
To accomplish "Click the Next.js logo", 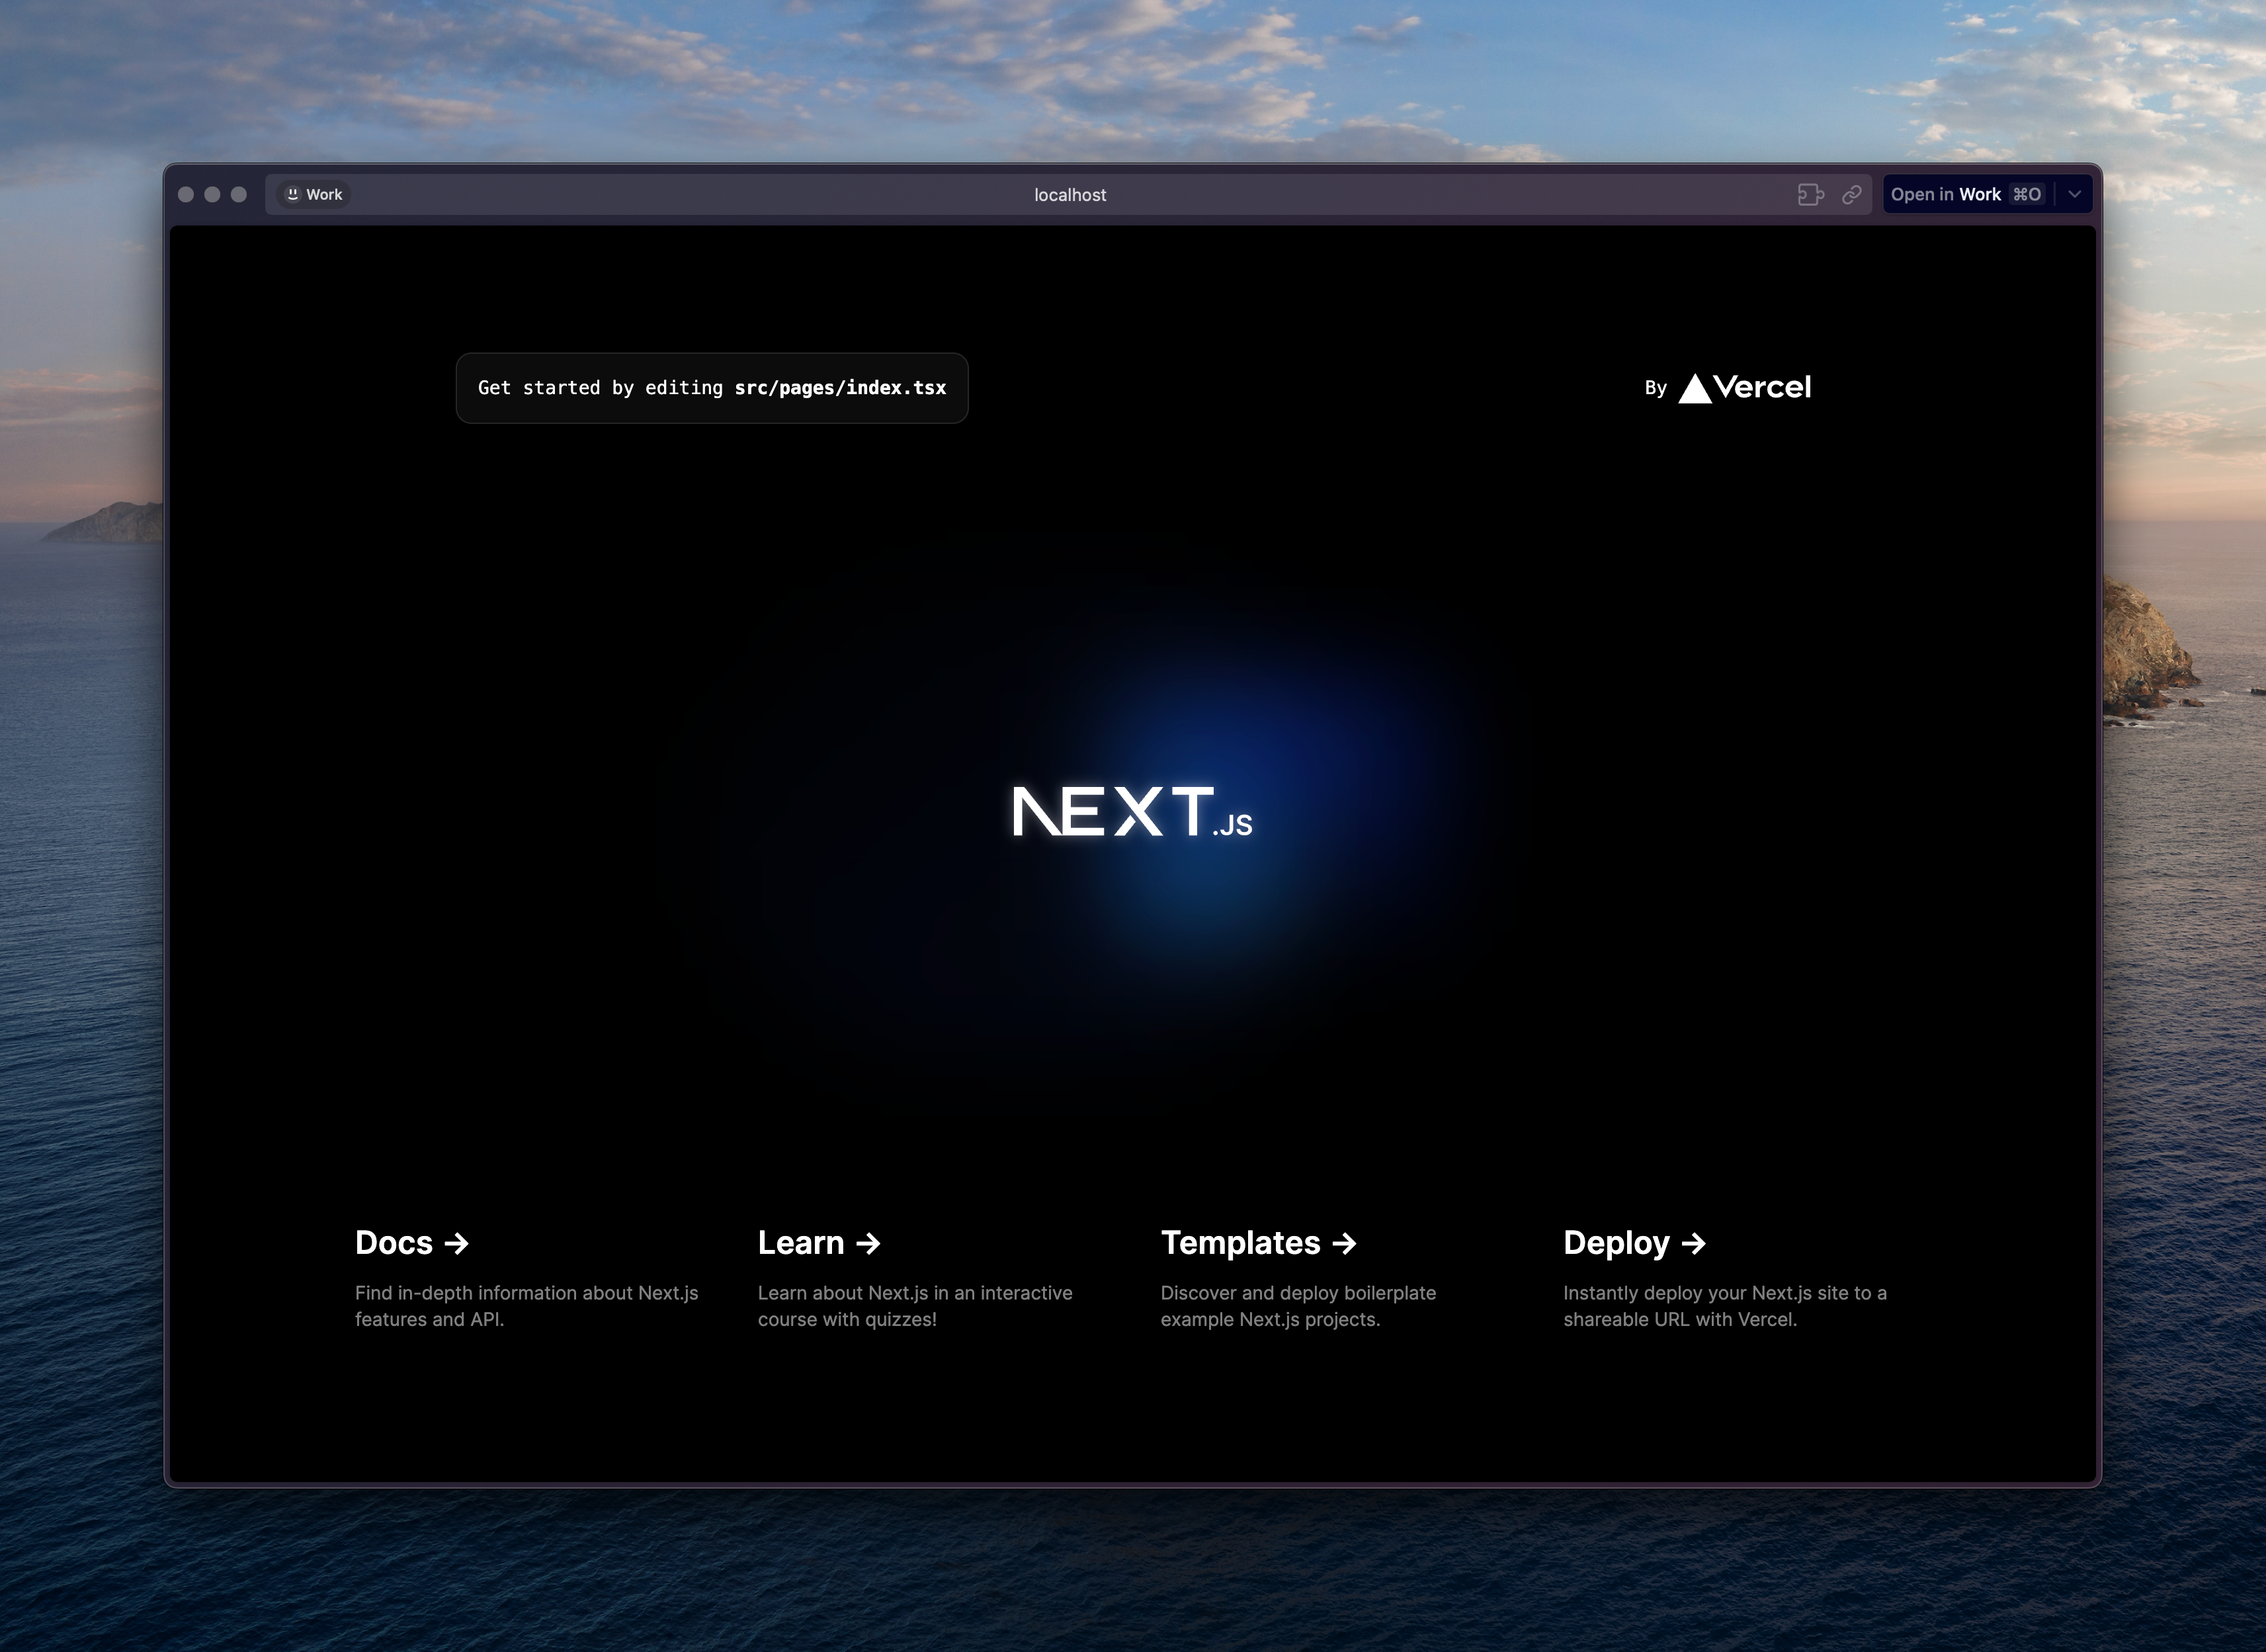I will point(1132,811).
